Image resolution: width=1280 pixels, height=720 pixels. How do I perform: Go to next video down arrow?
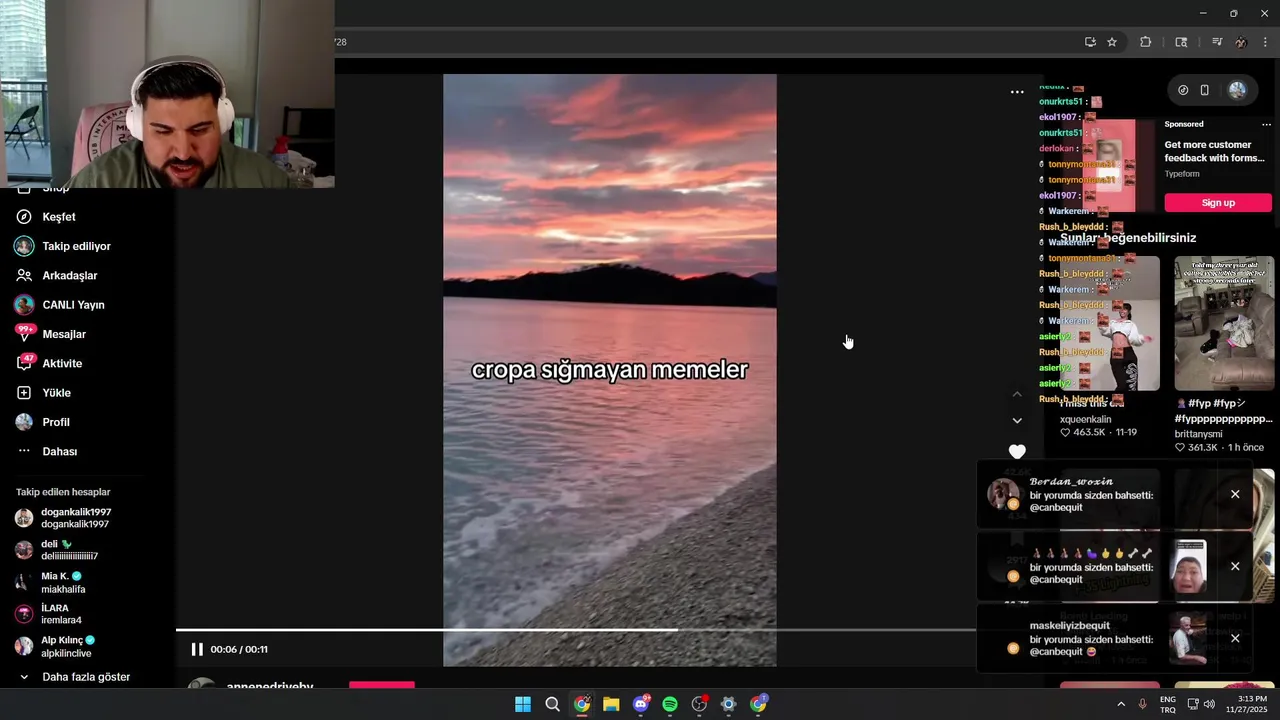1017,421
